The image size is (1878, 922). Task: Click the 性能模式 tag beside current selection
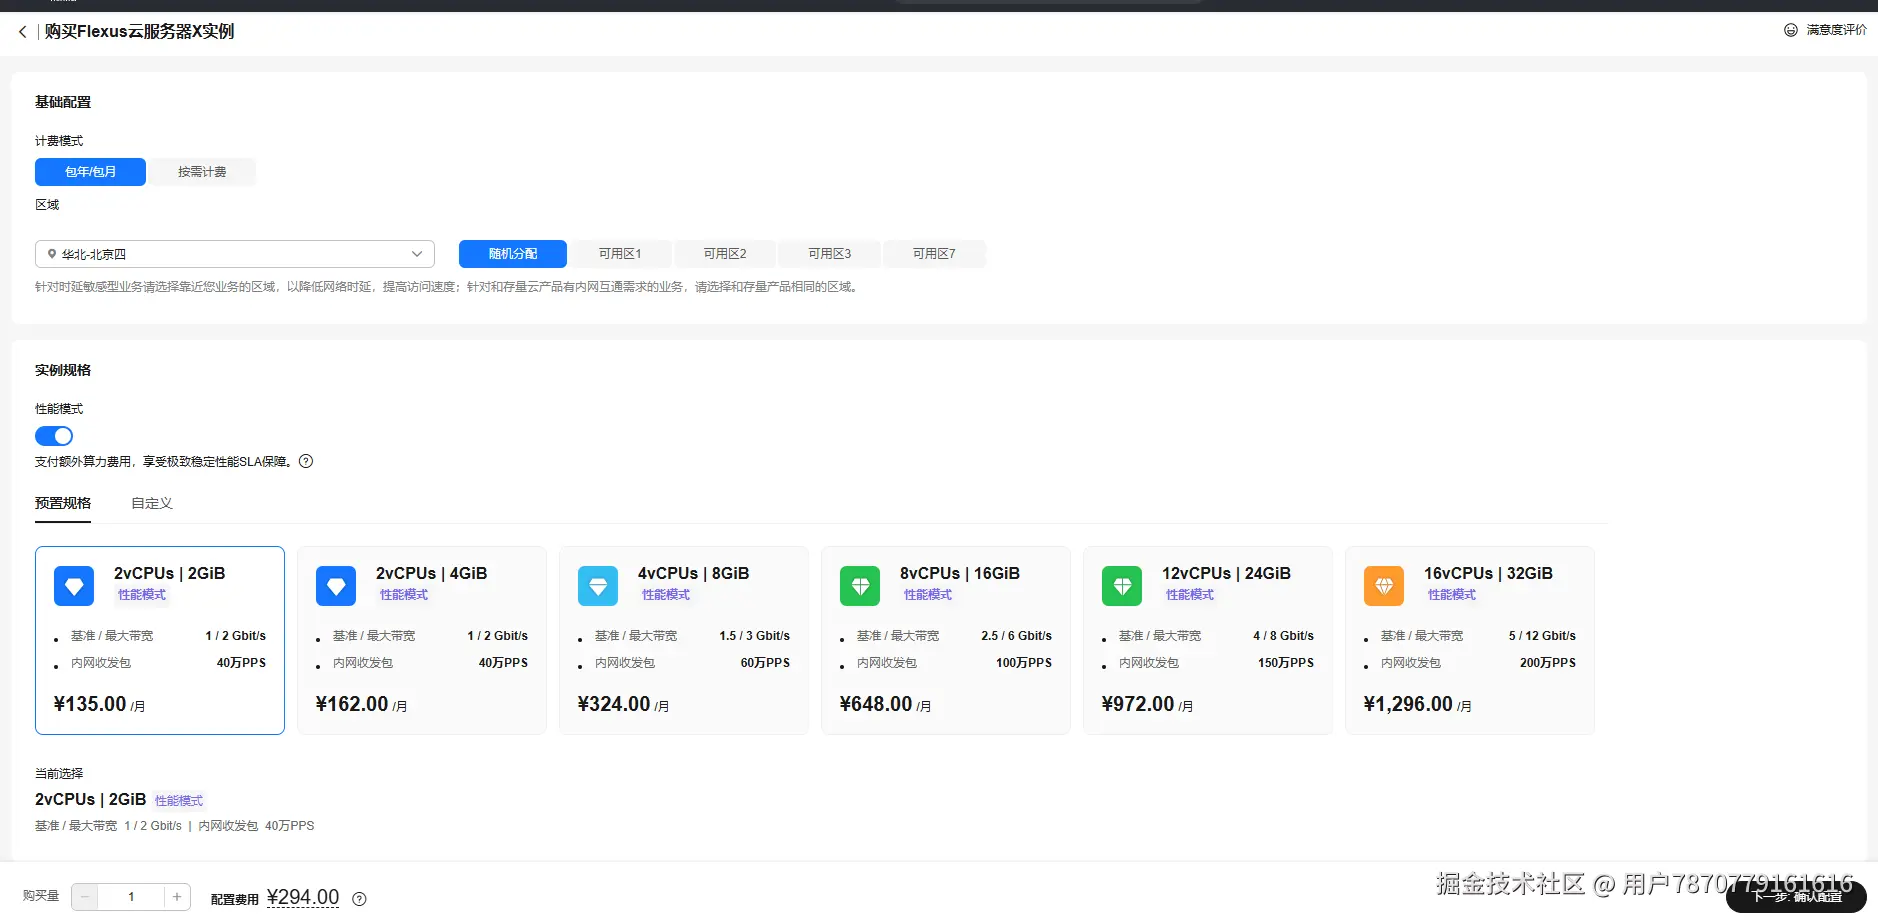point(179,801)
